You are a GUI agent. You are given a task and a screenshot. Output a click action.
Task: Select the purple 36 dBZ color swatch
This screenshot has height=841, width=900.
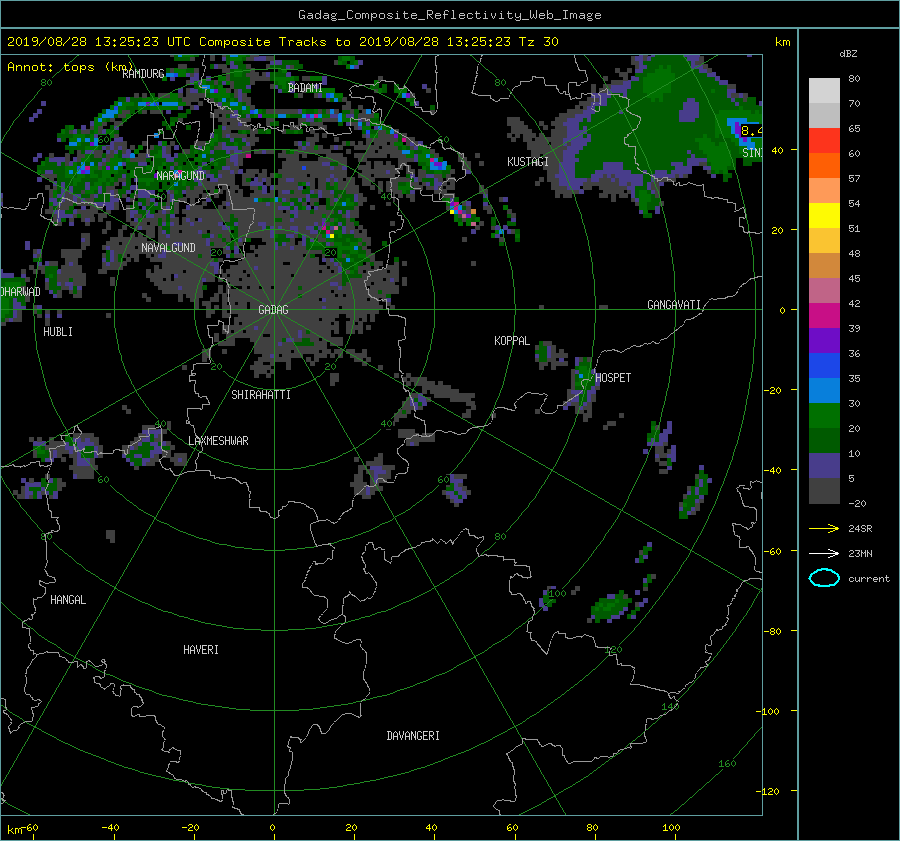point(824,340)
